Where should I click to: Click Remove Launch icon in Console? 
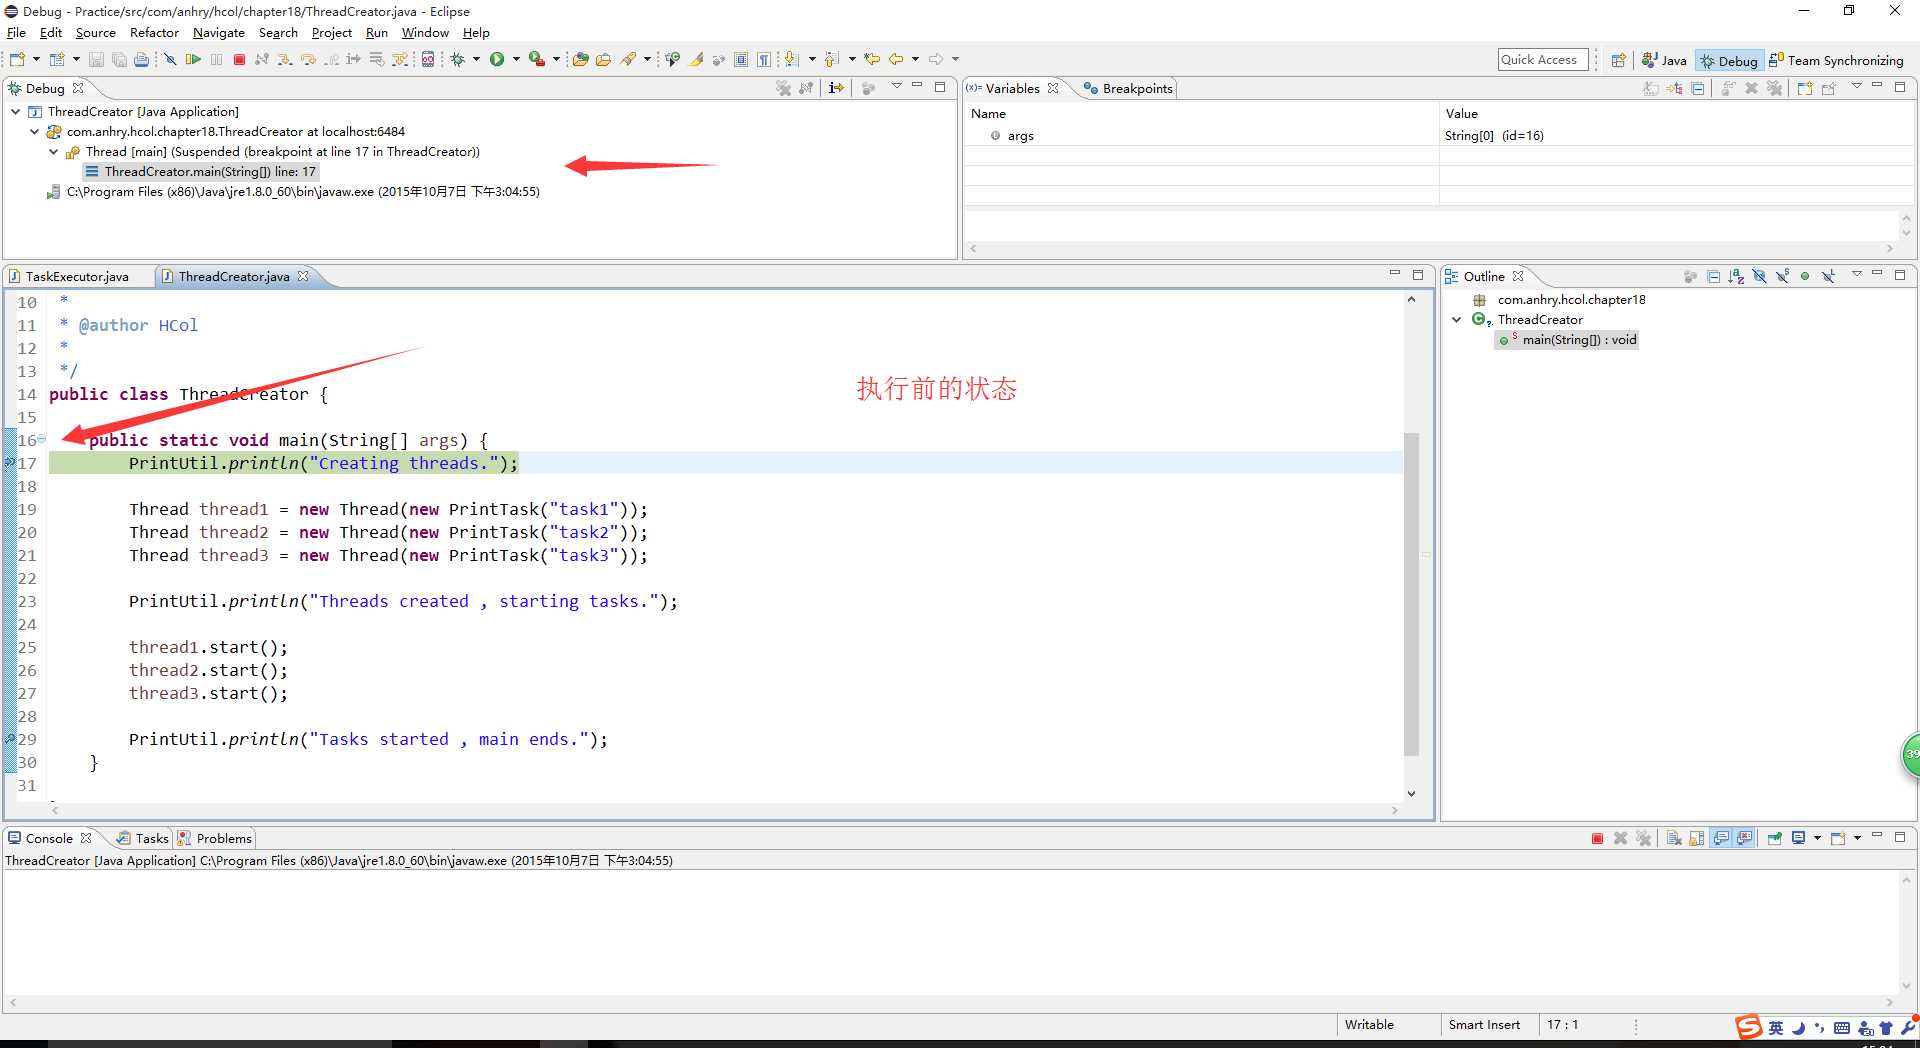[x=1620, y=838]
